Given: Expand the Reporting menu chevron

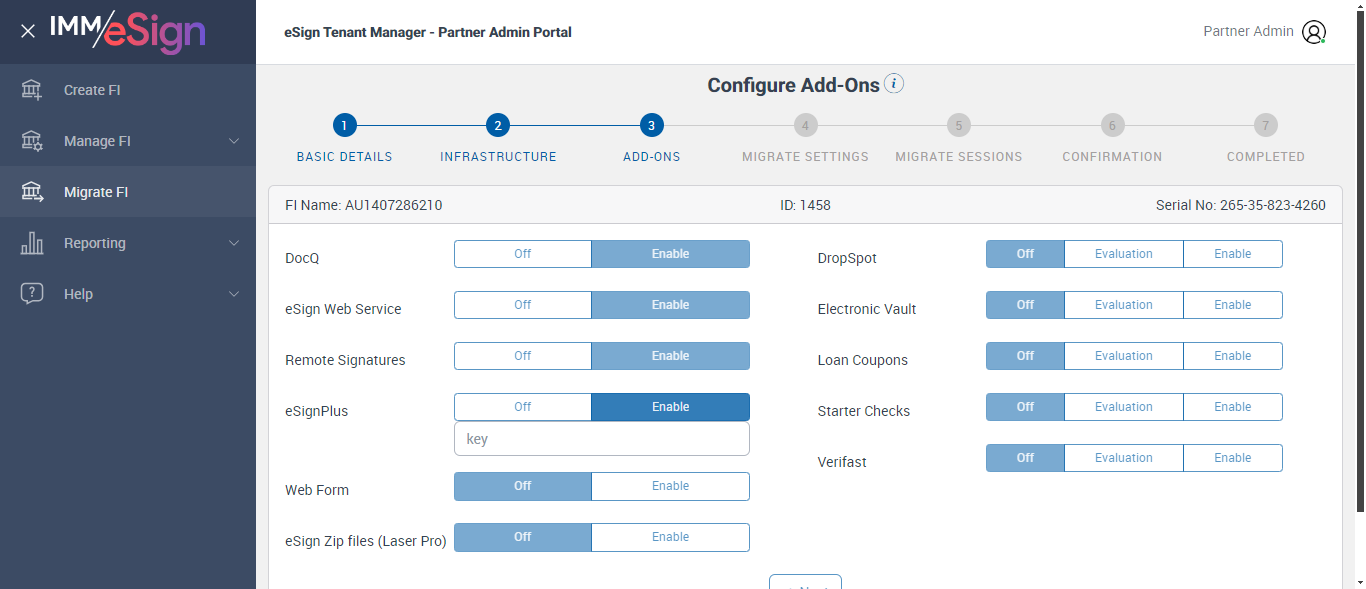Looking at the screenshot, I should click(x=234, y=243).
